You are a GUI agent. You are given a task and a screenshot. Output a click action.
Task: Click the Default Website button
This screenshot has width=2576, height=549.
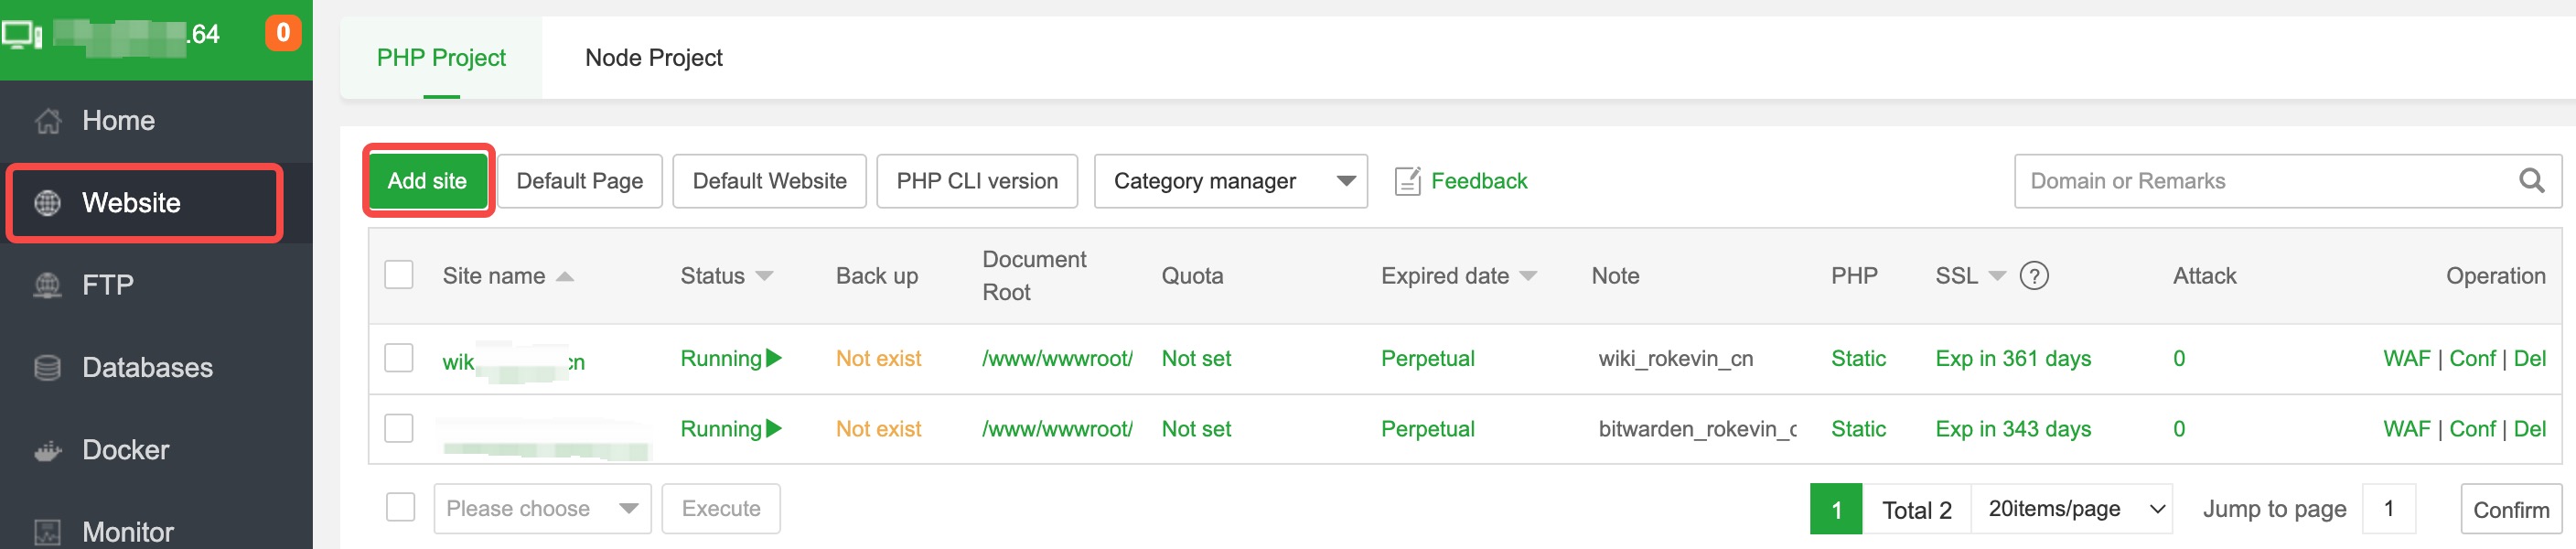tap(769, 181)
